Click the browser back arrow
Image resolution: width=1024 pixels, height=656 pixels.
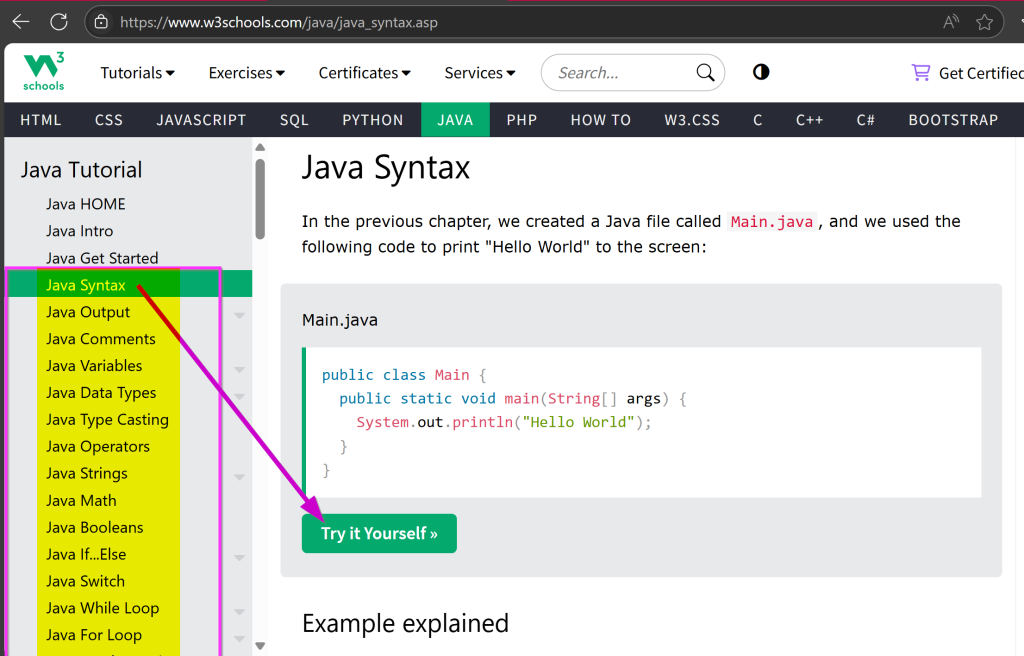click(x=20, y=21)
